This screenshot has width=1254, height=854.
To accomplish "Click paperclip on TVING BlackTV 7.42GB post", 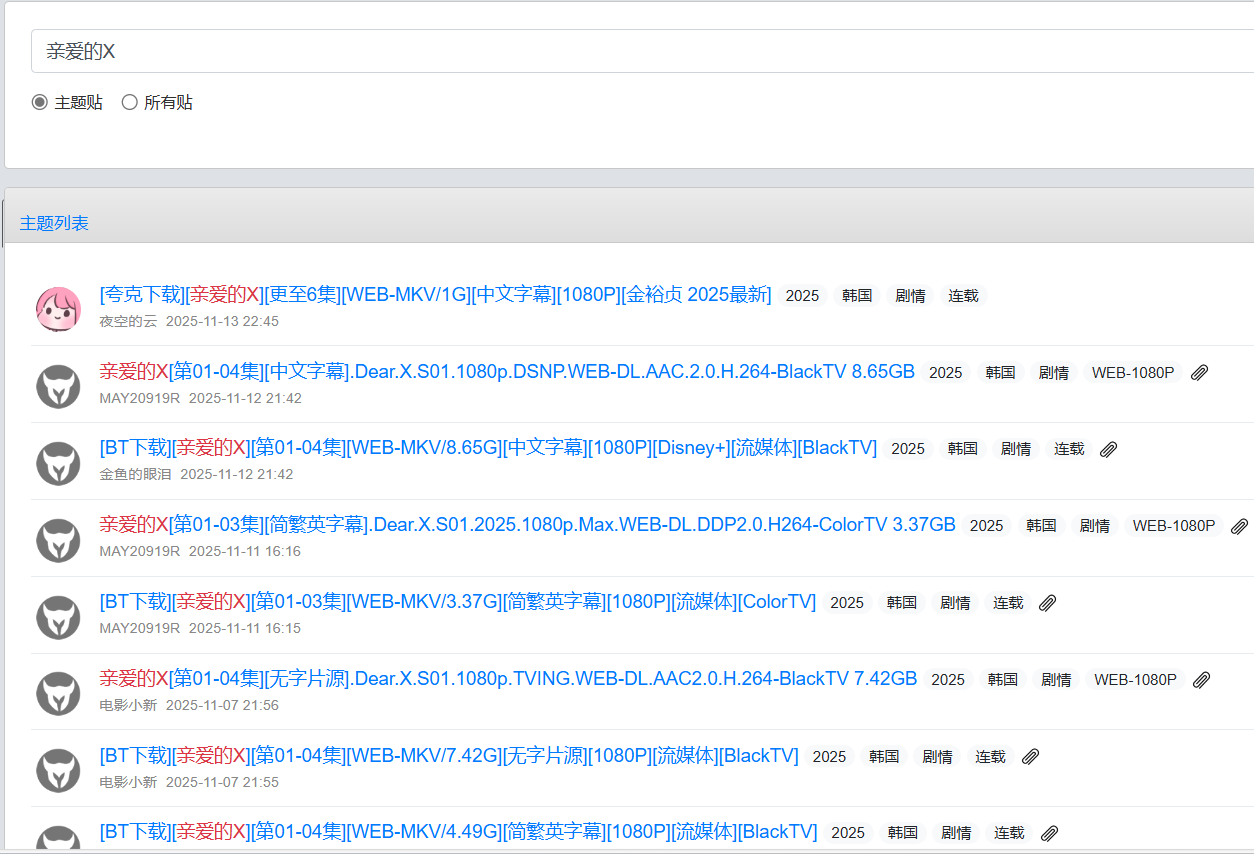I will (x=1202, y=680).
